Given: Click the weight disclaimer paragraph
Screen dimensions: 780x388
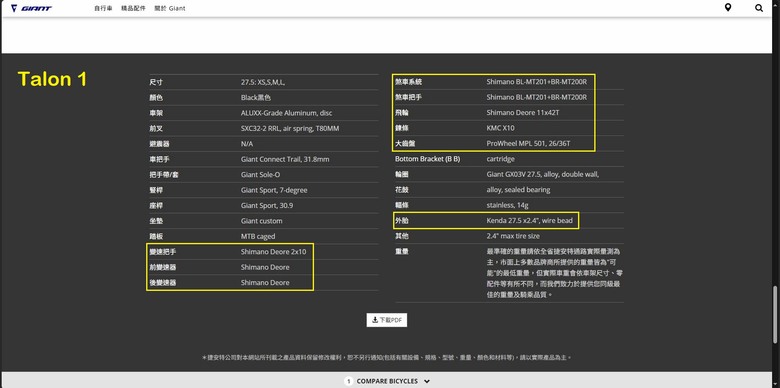Looking at the screenshot, I should (x=555, y=273).
